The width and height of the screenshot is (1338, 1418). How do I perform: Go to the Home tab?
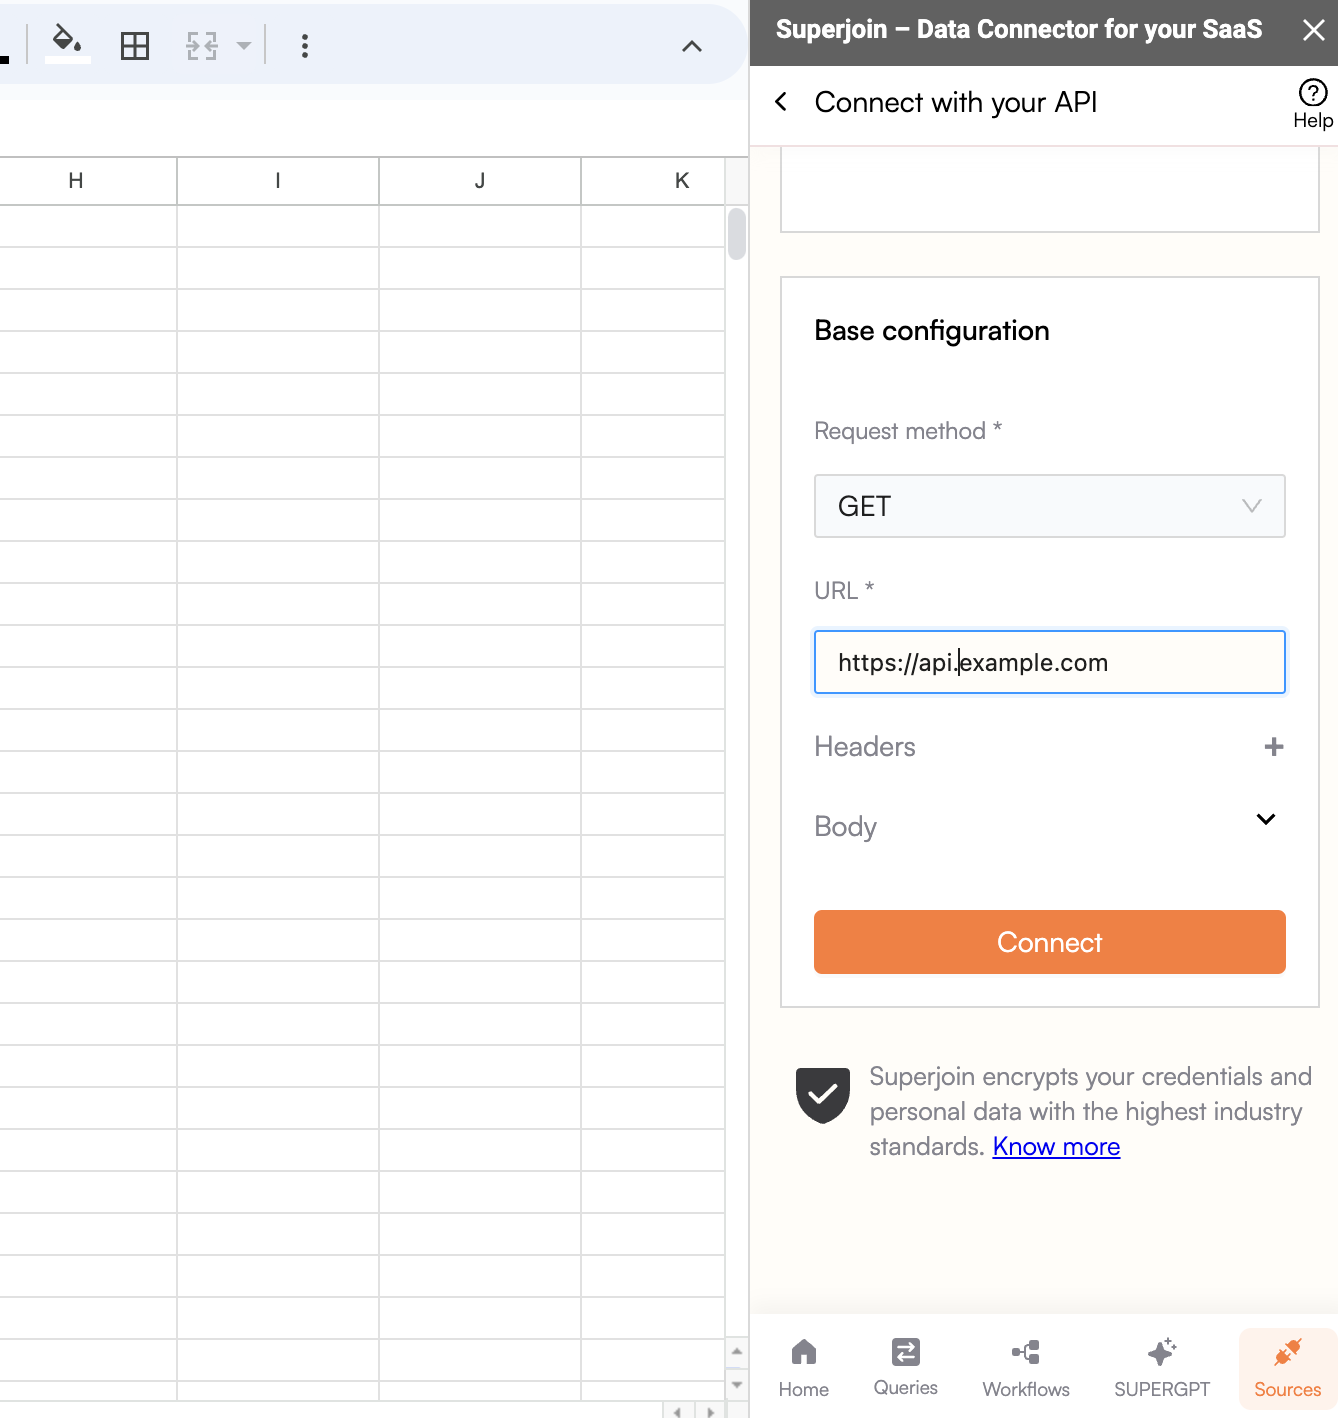803,1368
